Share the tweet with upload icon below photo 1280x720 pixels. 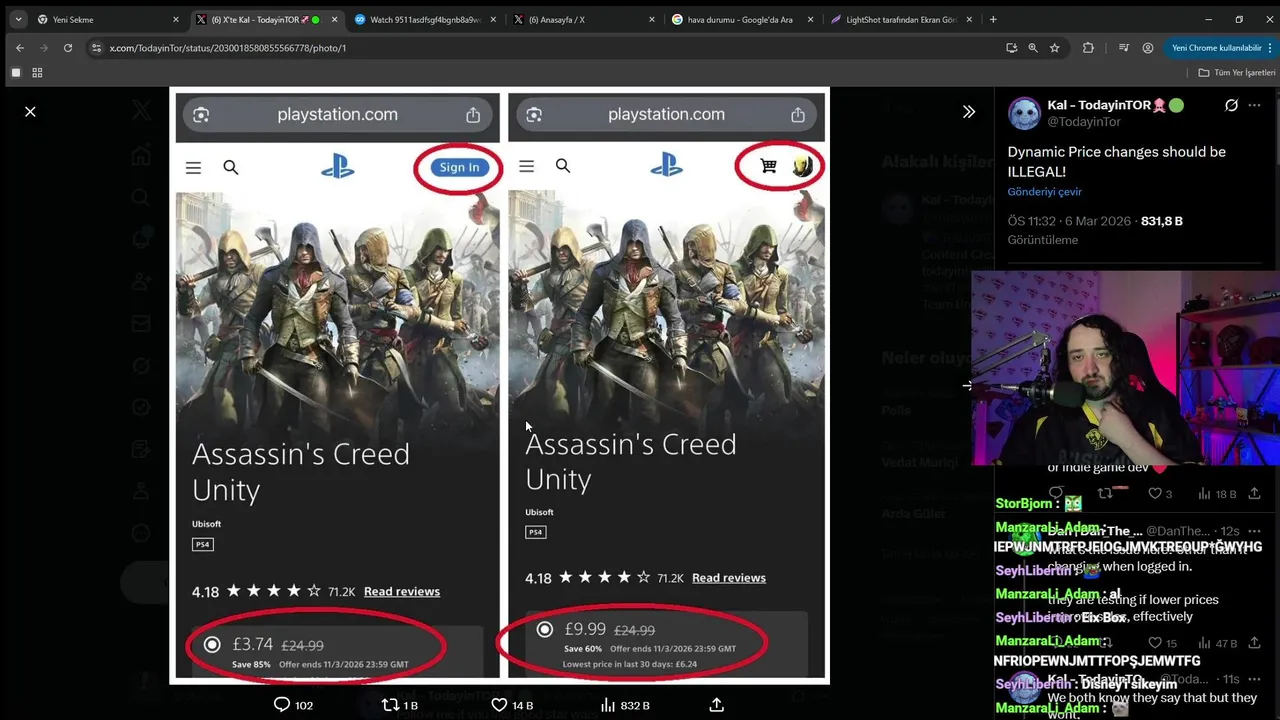716,705
